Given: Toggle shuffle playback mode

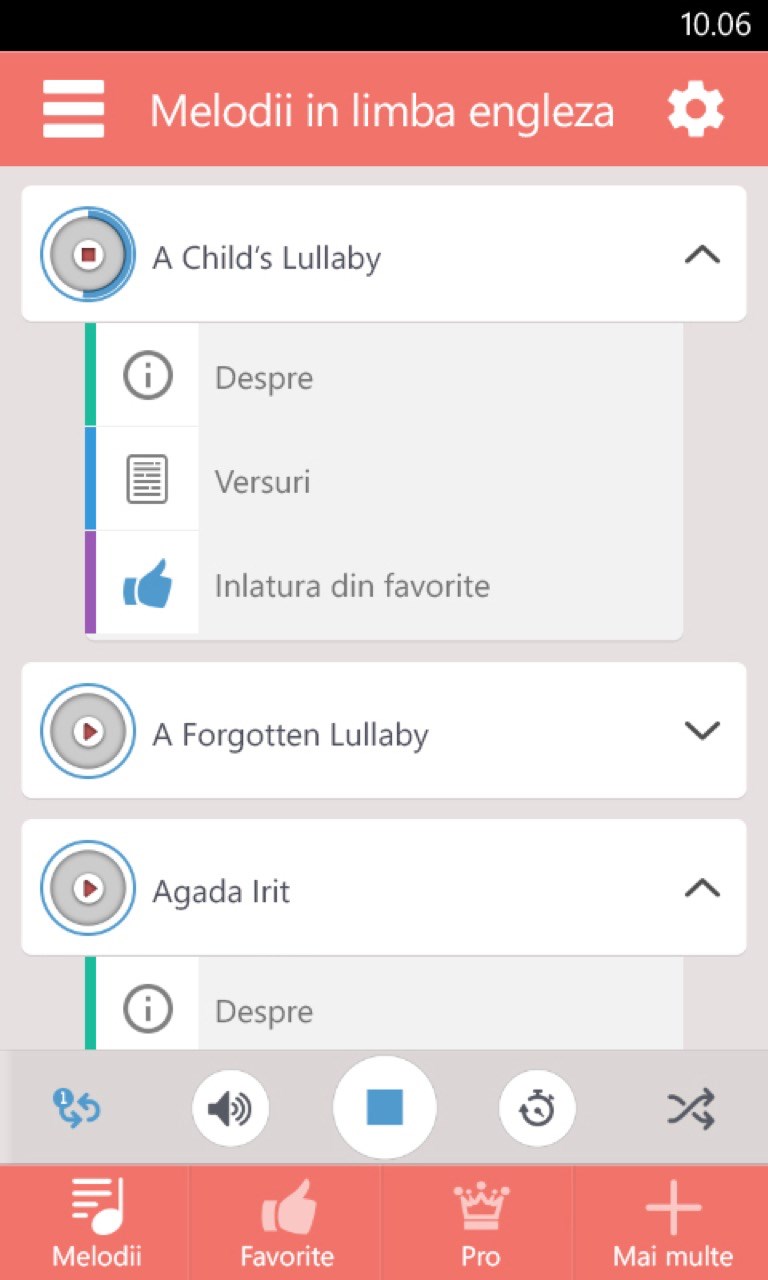Looking at the screenshot, I should pos(691,1108).
